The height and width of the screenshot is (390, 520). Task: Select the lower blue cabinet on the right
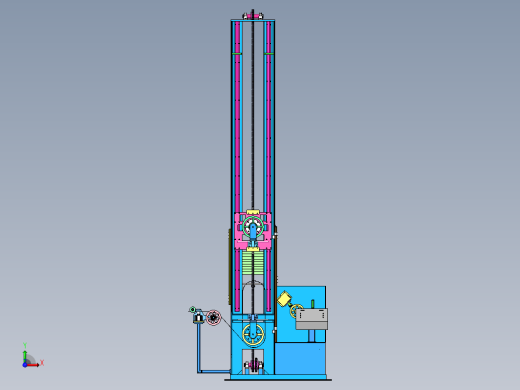click(300, 359)
